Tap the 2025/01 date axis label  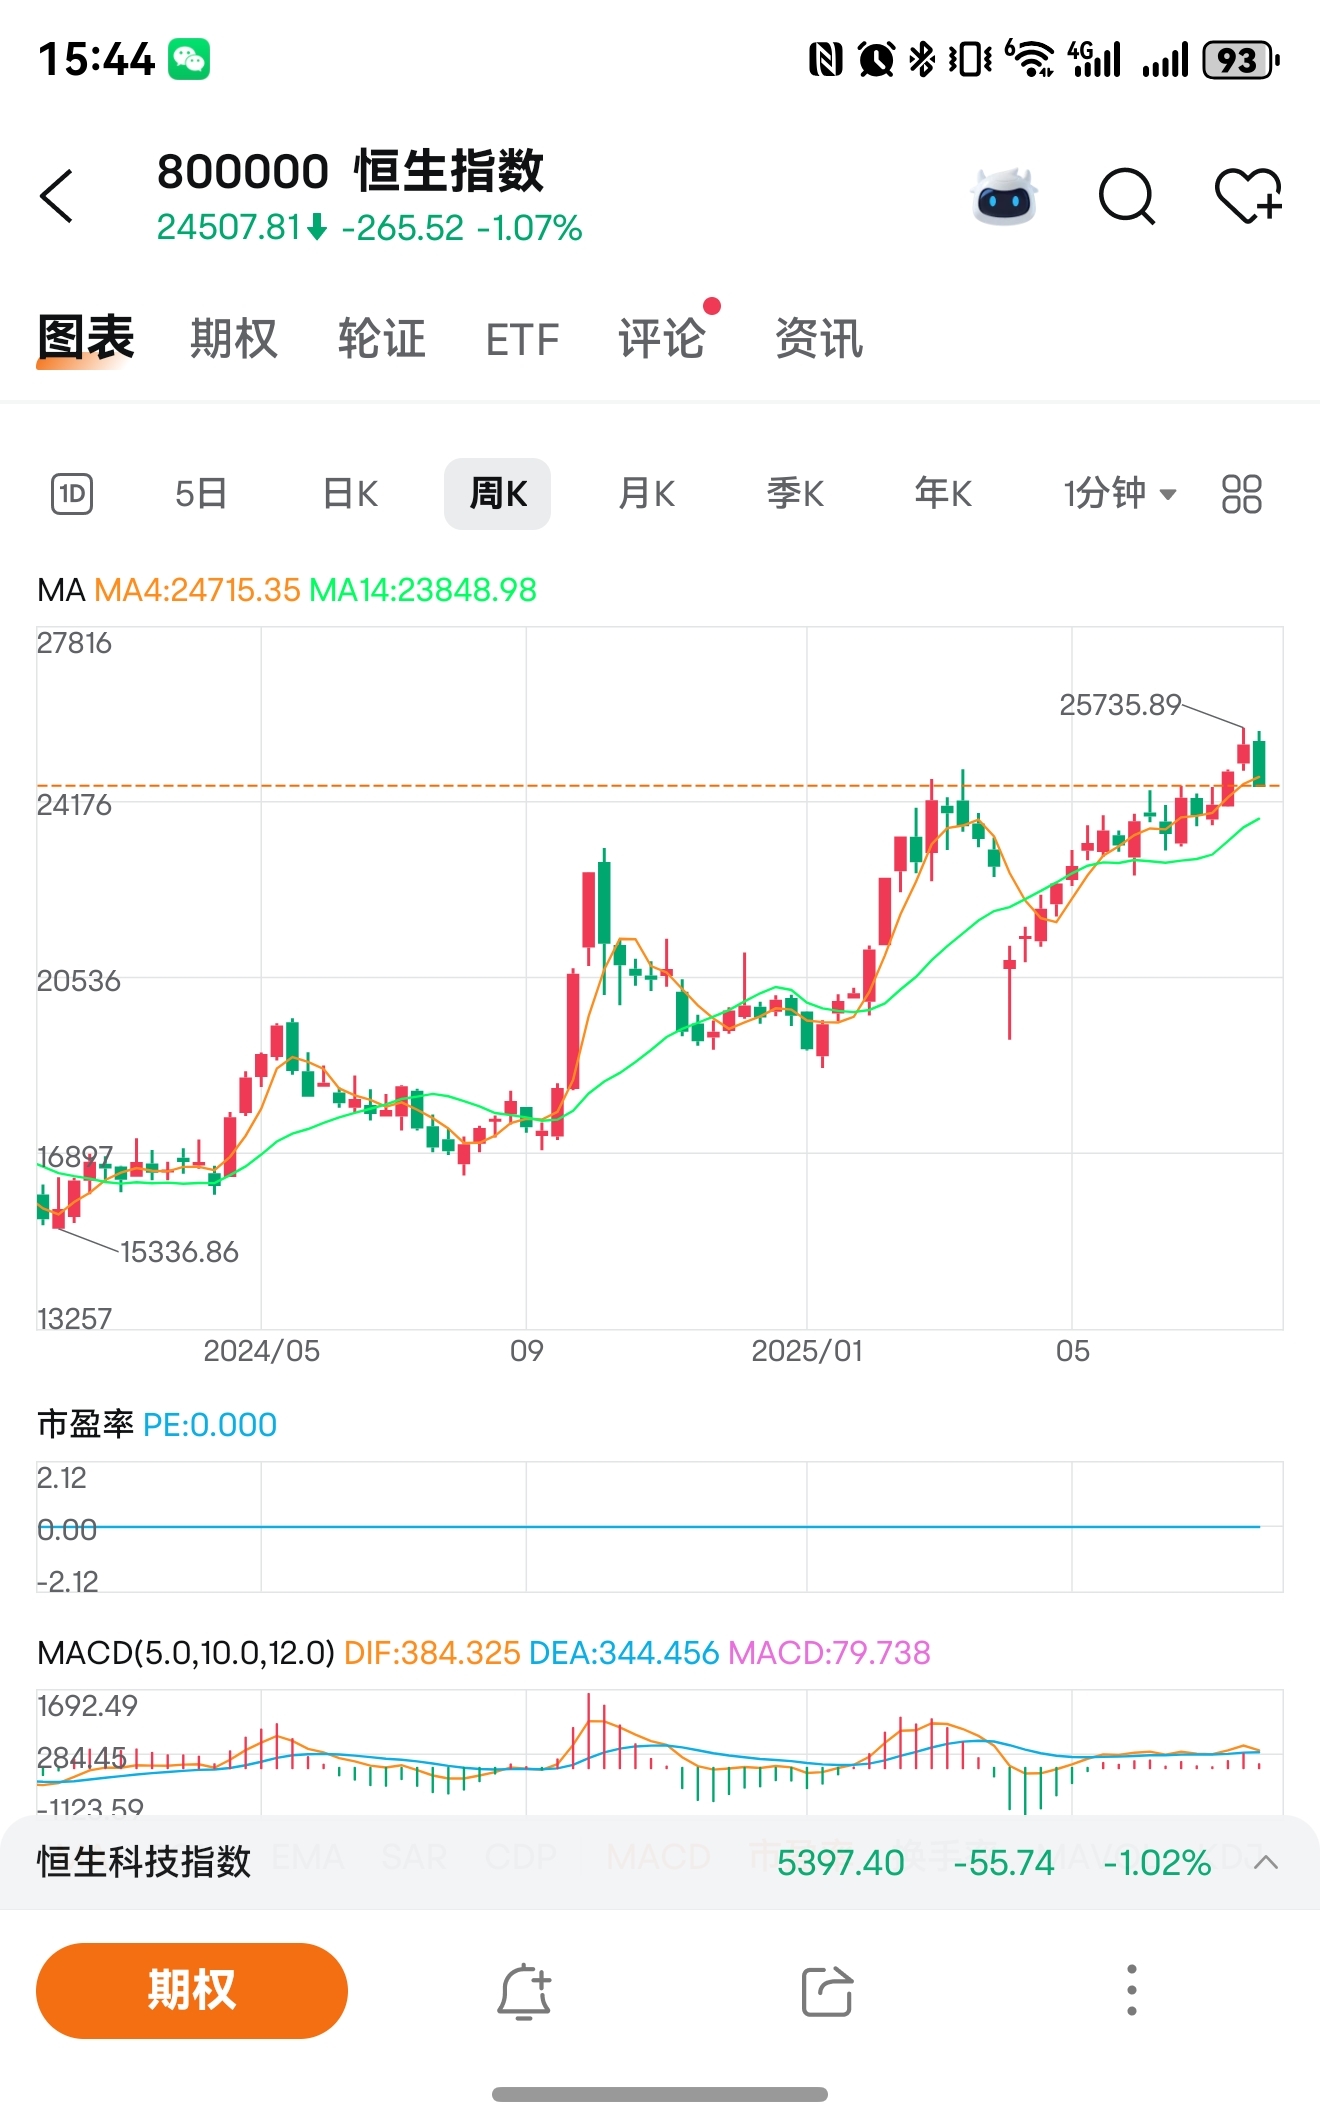807,1351
